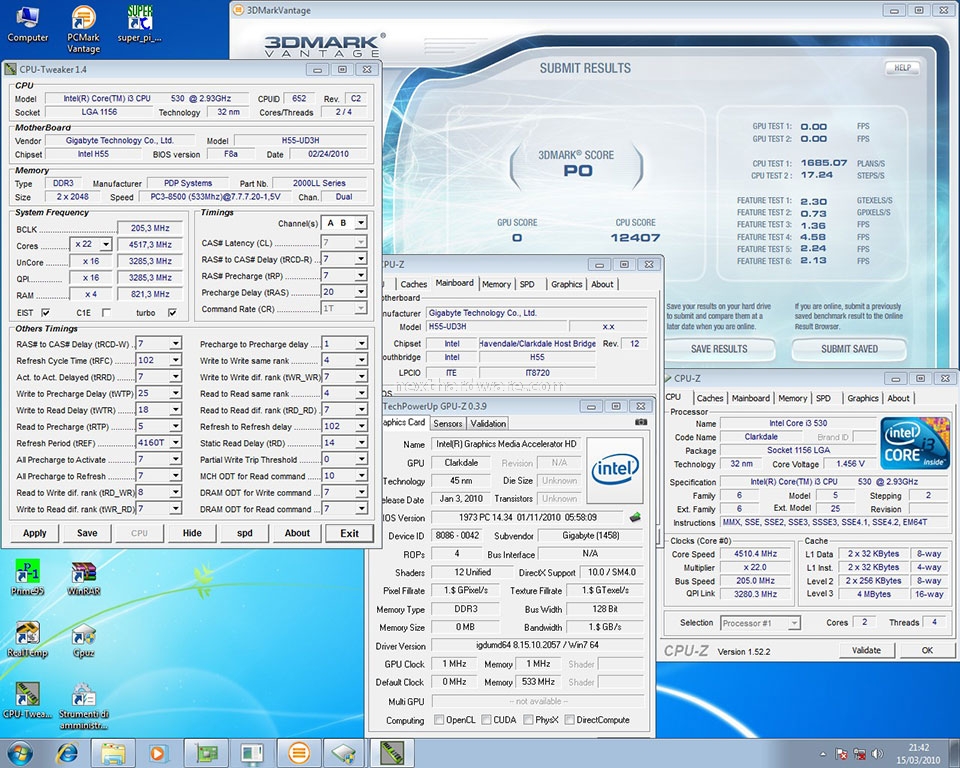Screen dimensions: 960x768
Task: Click the Apply button in CPU-Tweaker
Action: (35, 533)
